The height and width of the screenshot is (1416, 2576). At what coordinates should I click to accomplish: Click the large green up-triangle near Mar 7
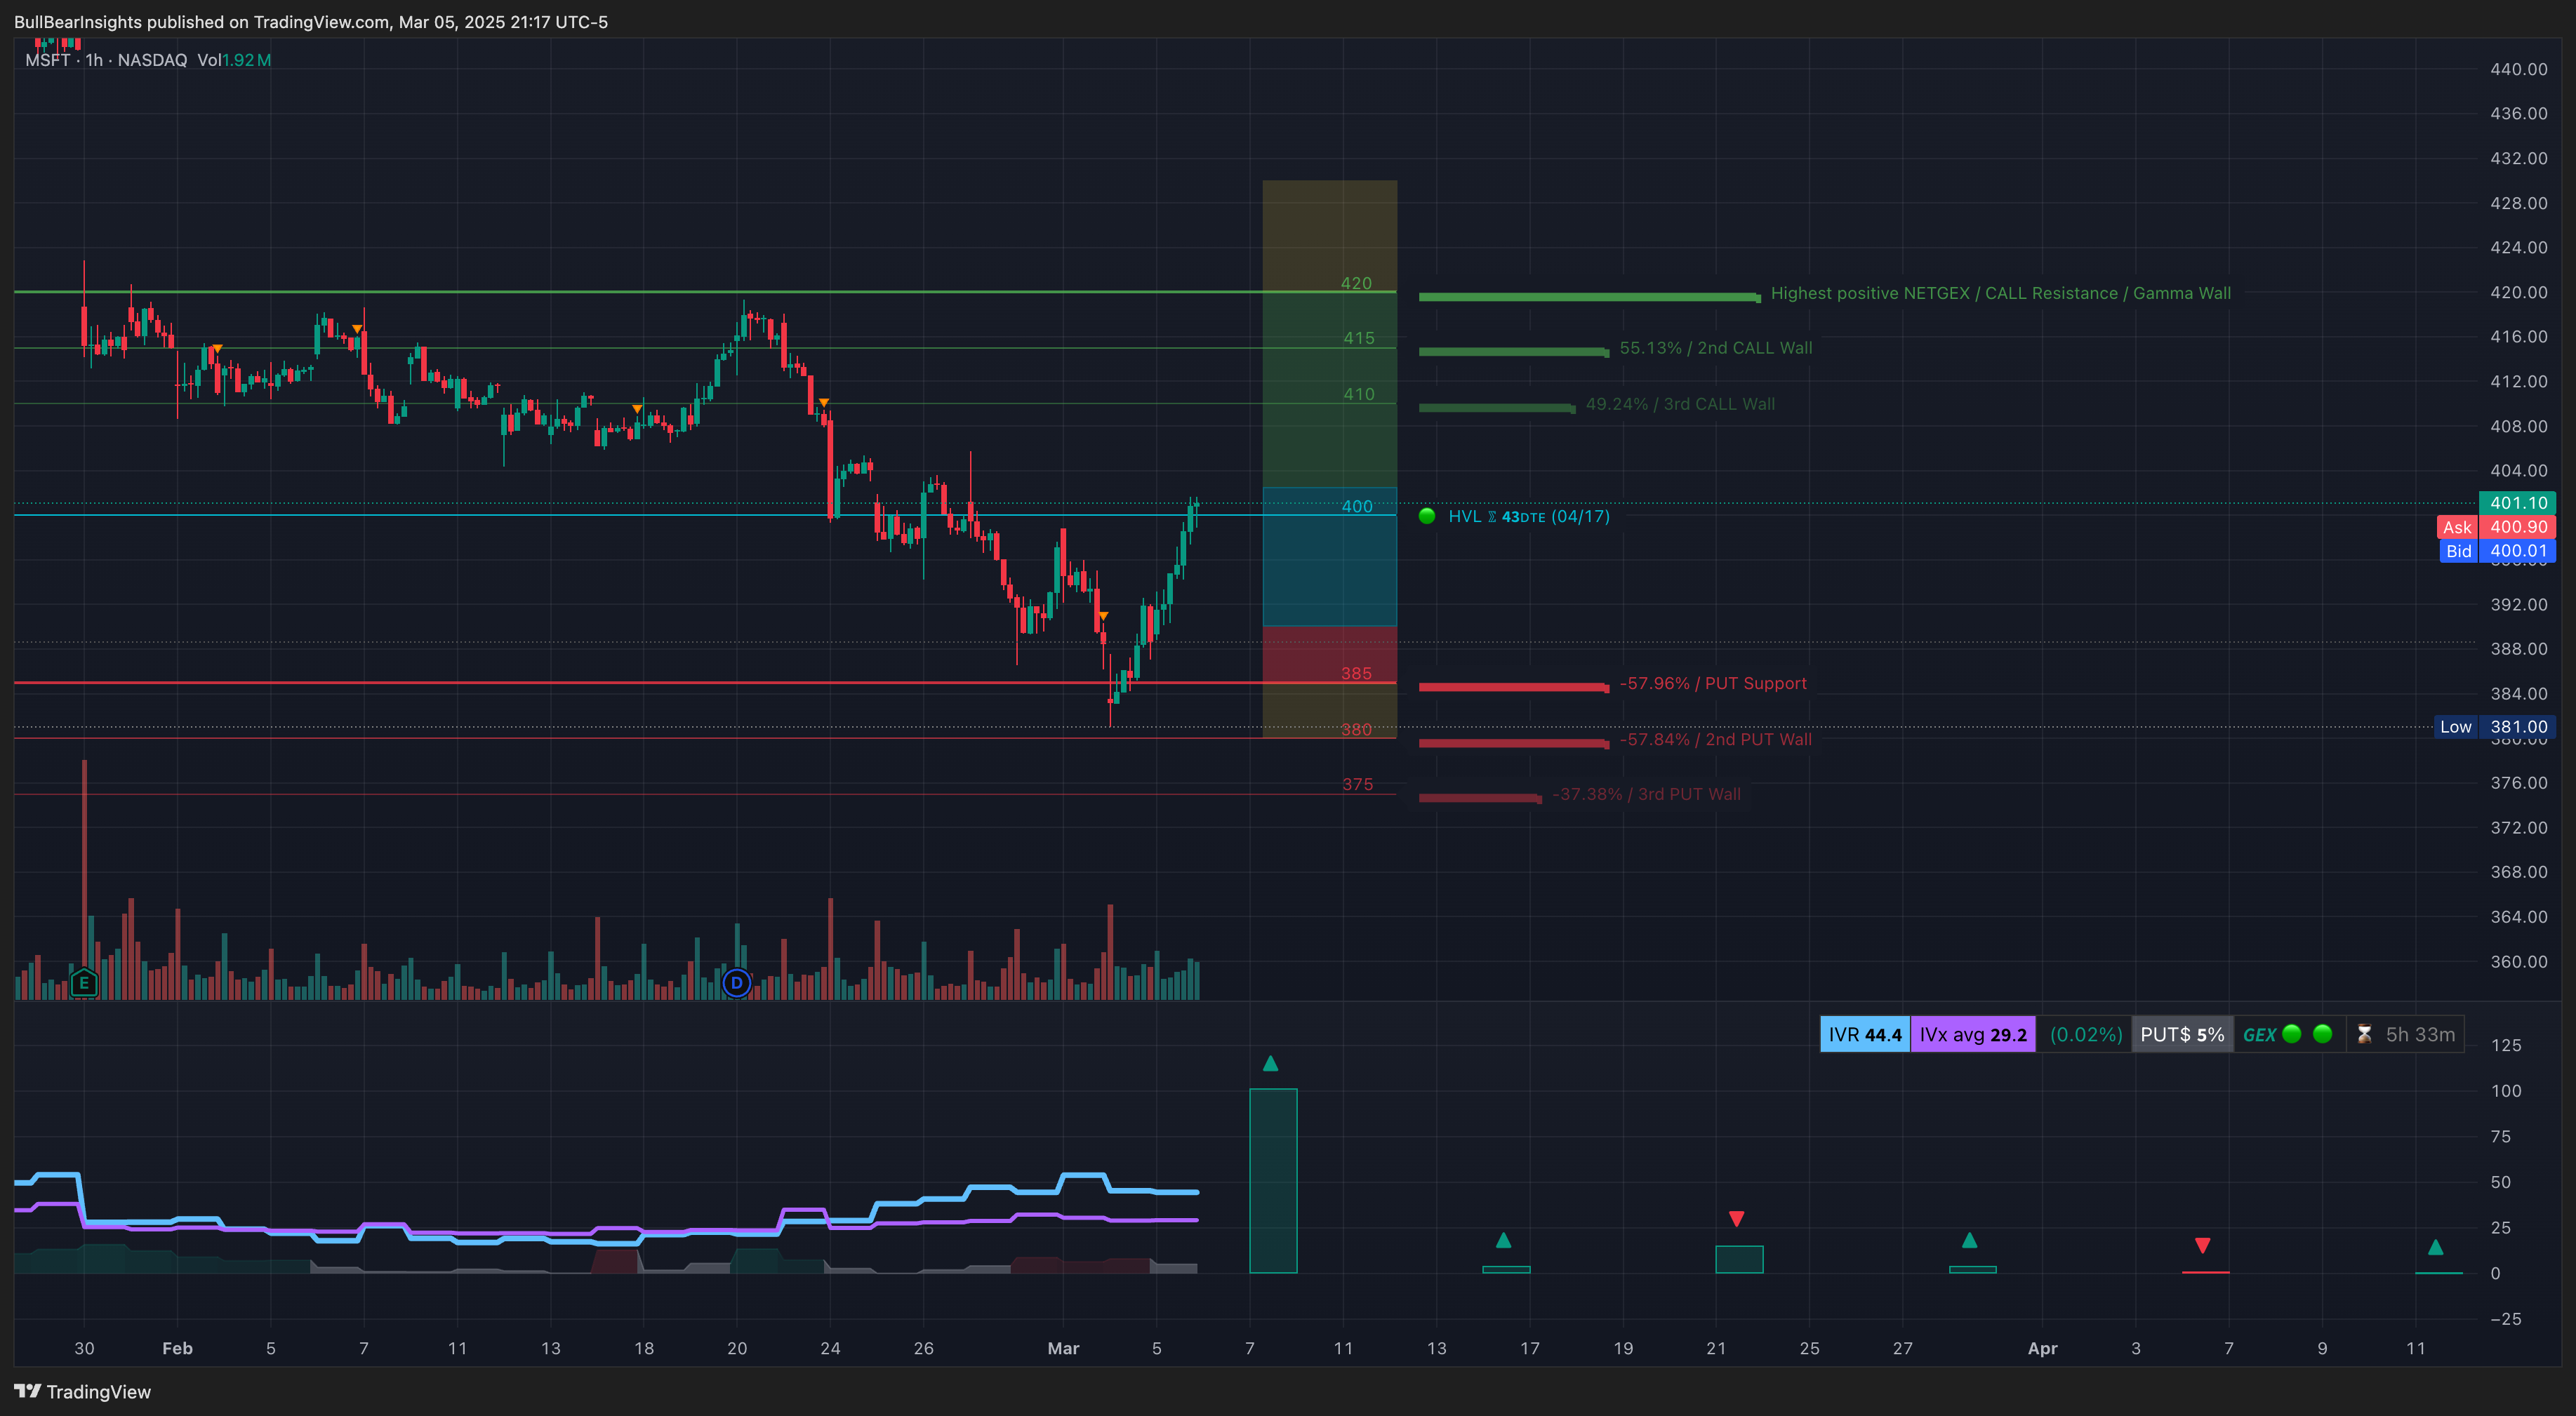pos(1270,1063)
